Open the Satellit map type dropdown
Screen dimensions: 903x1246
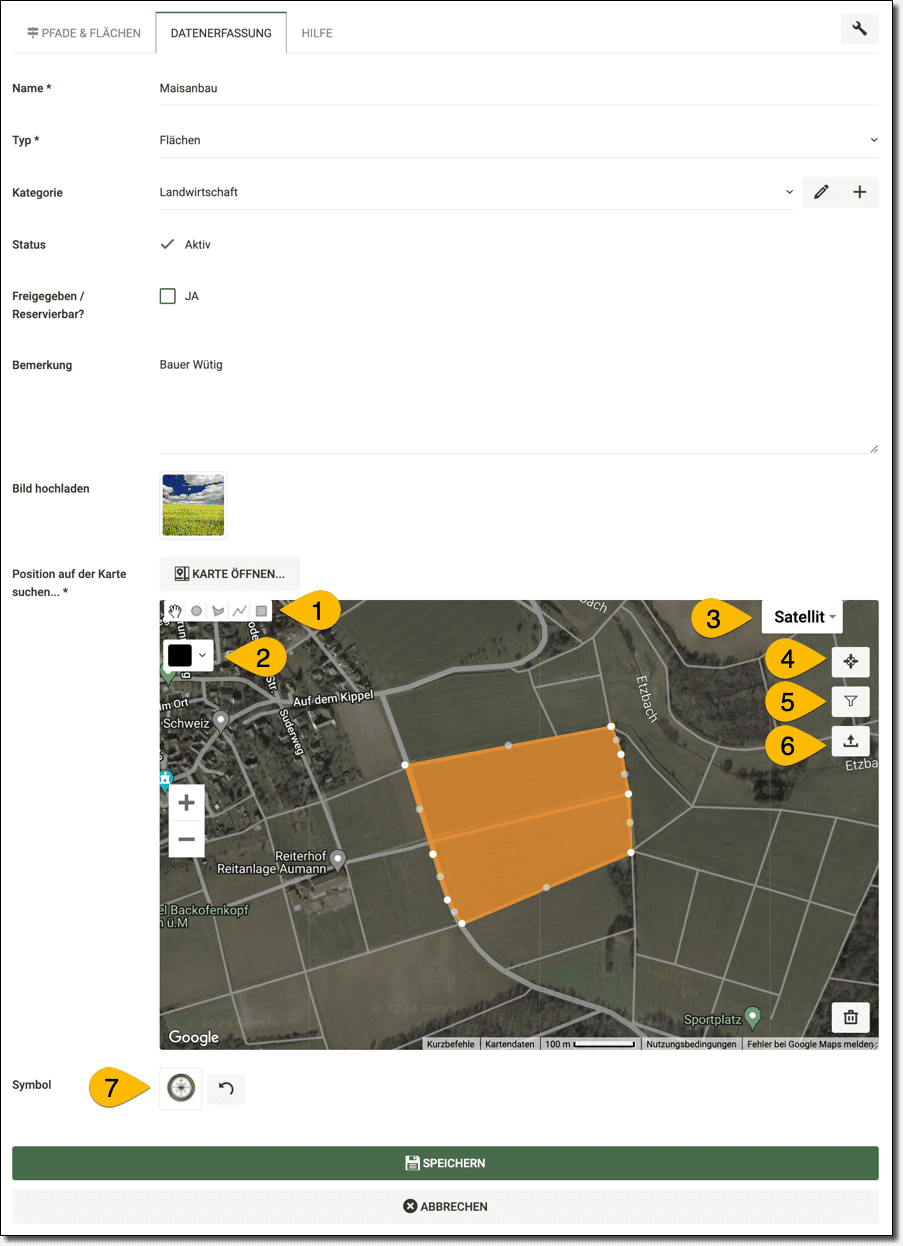804,617
